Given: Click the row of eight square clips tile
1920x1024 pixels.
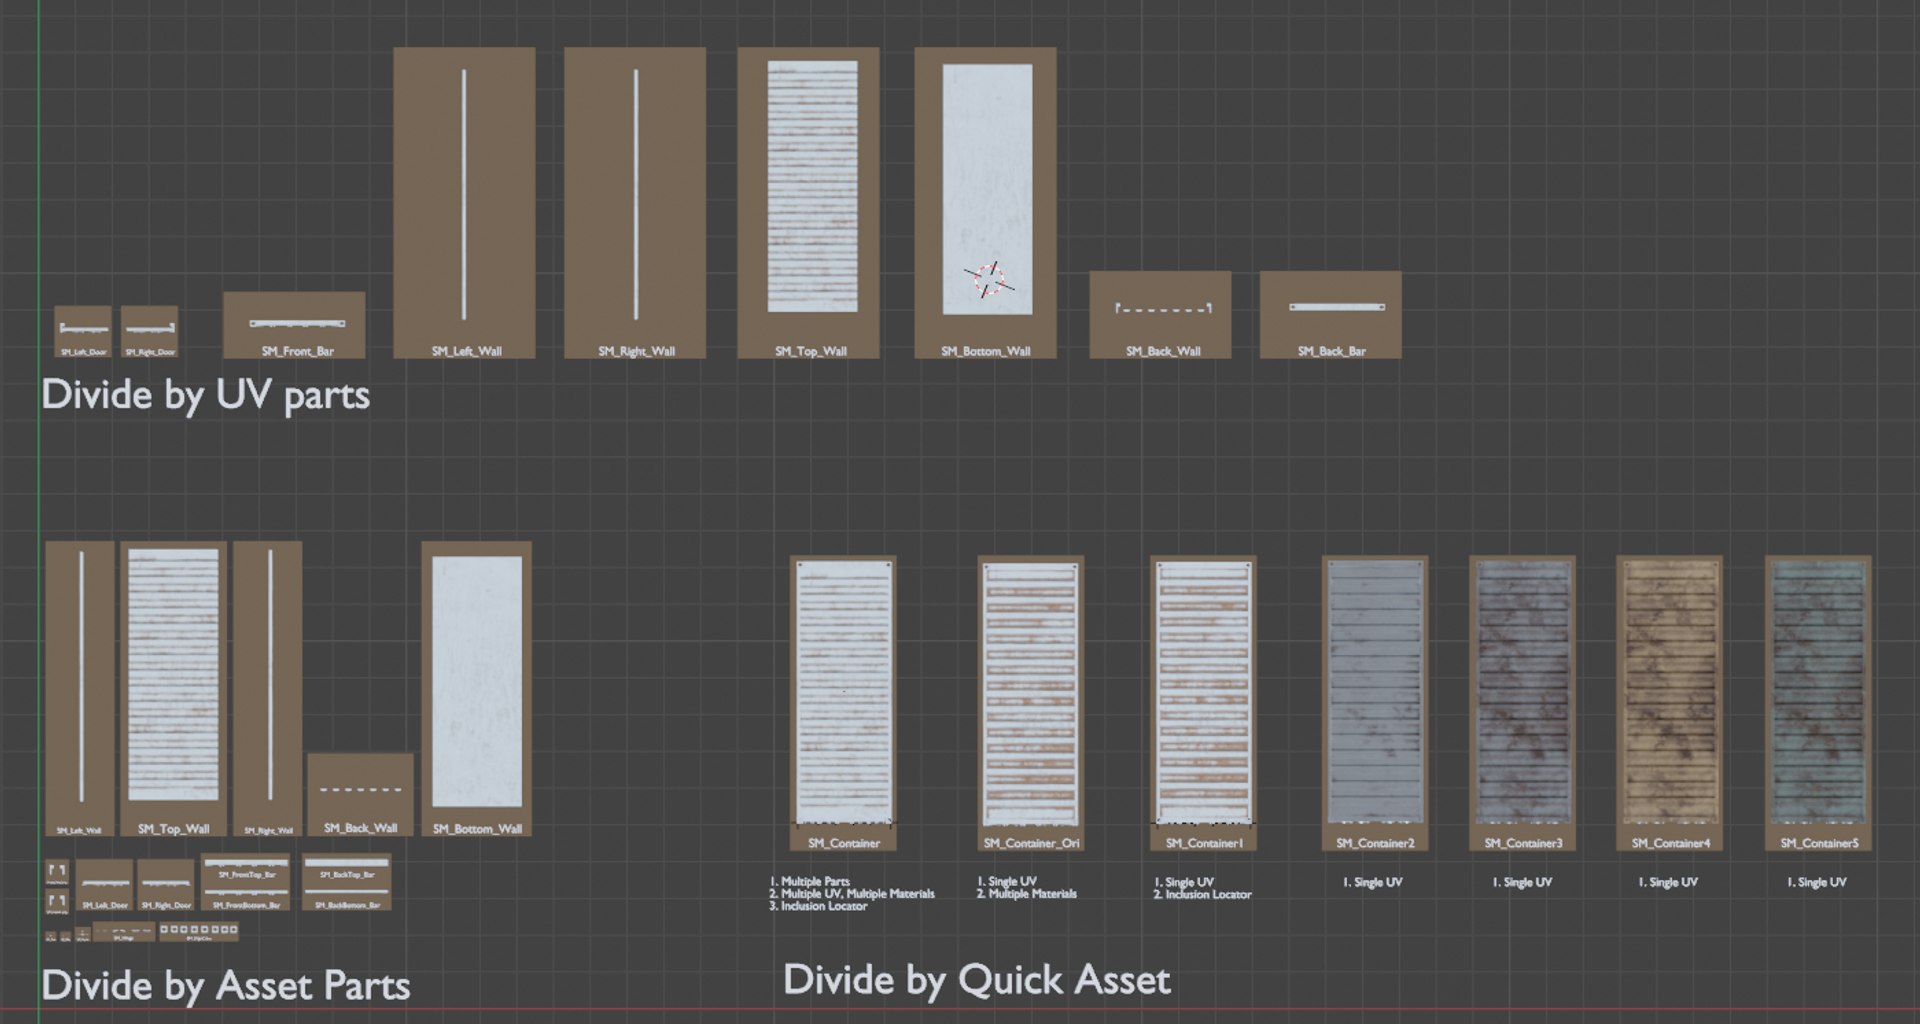Looking at the screenshot, I should click(x=199, y=931).
